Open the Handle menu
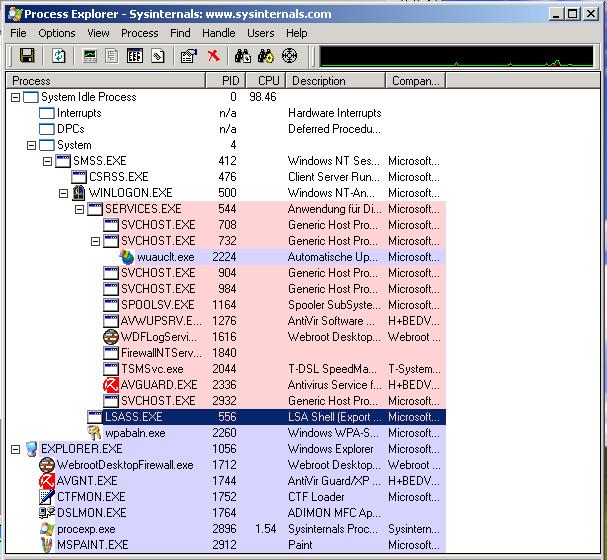This screenshot has height=560, width=607. [x=218, y=33]
